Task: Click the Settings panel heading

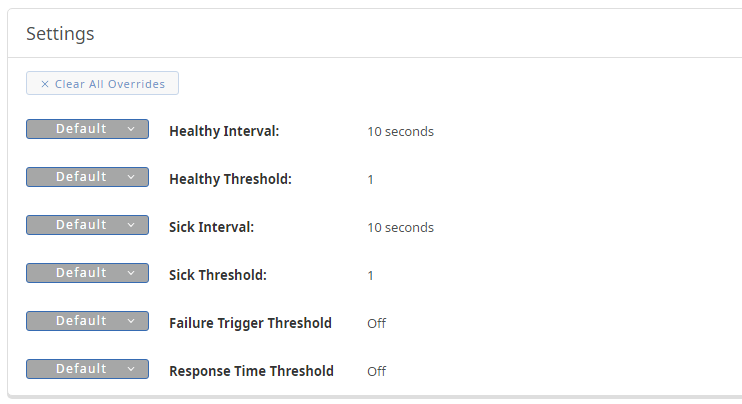Action: pyautogui.click(x=60, y=34)
